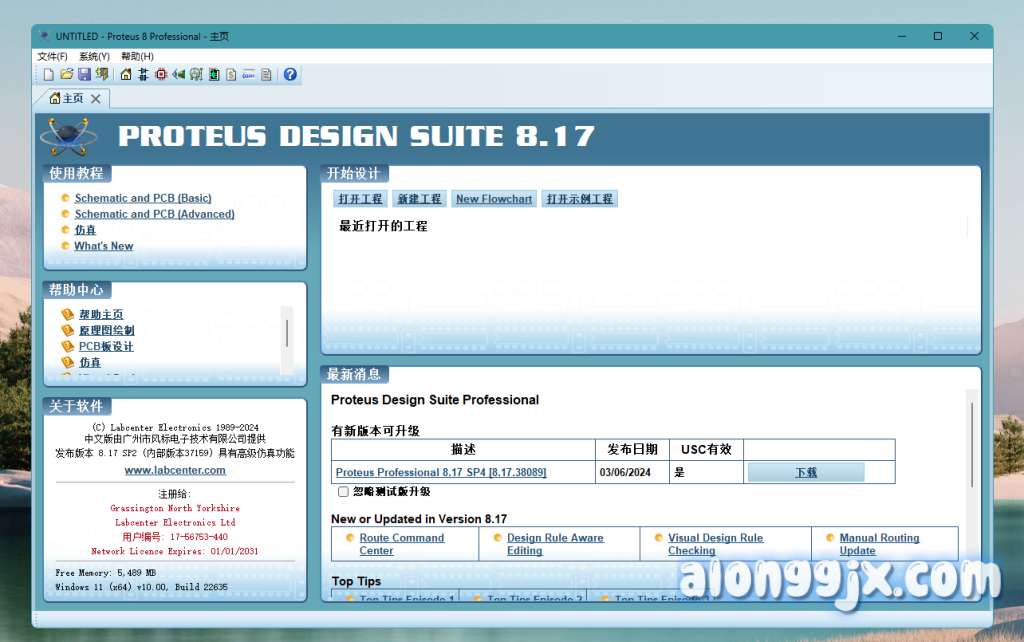The image size is (1024, 642).
Task: Click the 帮助中心 panel scrollbar
Action: pos(287,333)
